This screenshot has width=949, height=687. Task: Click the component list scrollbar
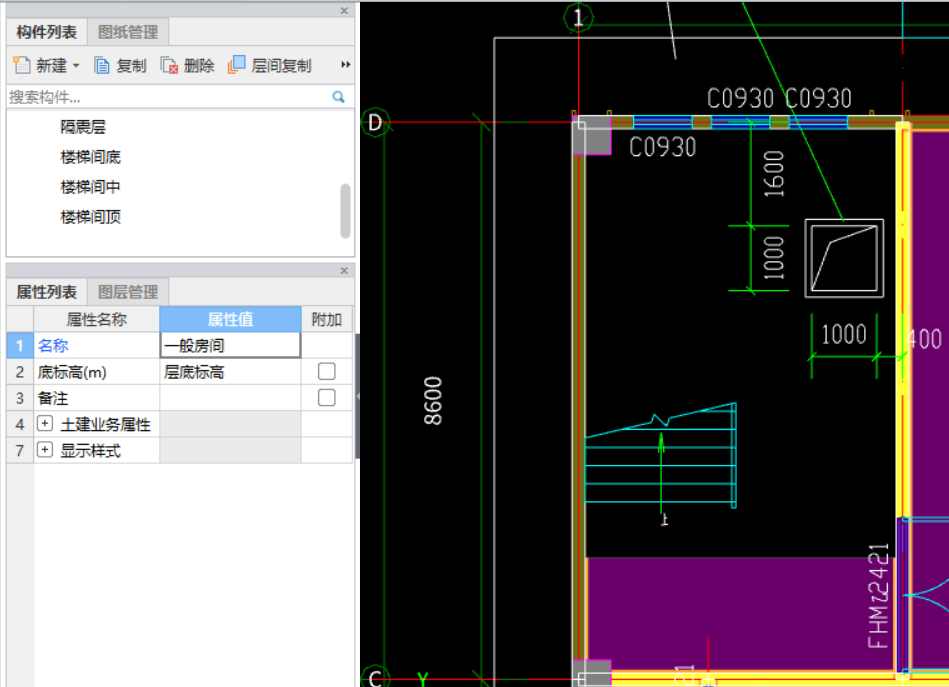click(x=346, y=211)
